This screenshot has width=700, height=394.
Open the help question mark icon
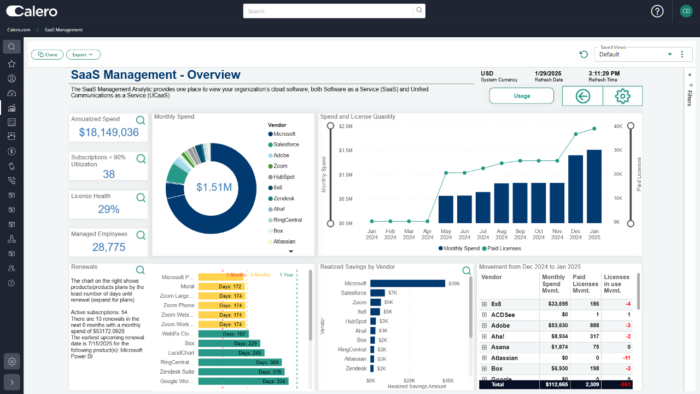tap(657, 11)
